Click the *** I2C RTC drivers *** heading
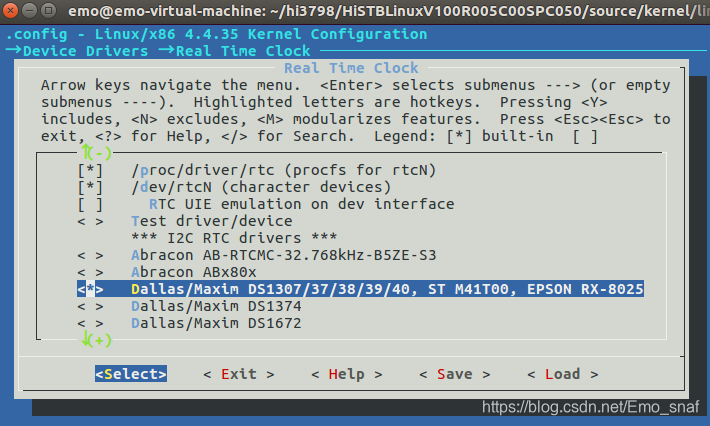The height and width of the screenshot is (426, 710). point(234,238)
